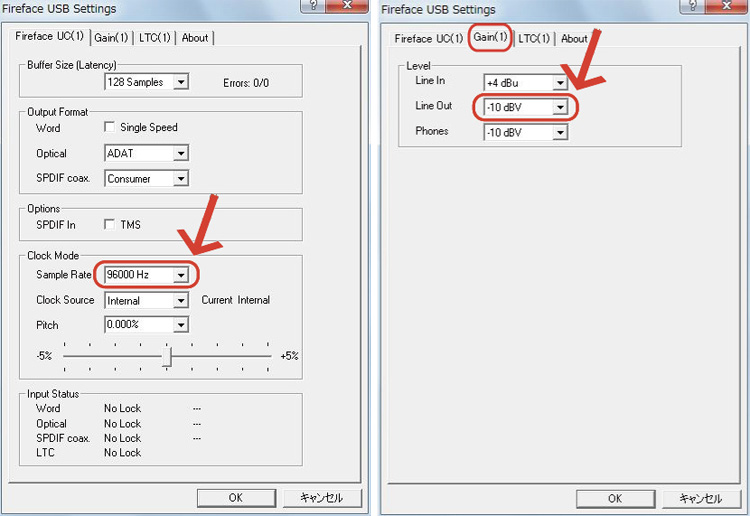Toggle the TMS checkbox for SPDIF In

110,225
